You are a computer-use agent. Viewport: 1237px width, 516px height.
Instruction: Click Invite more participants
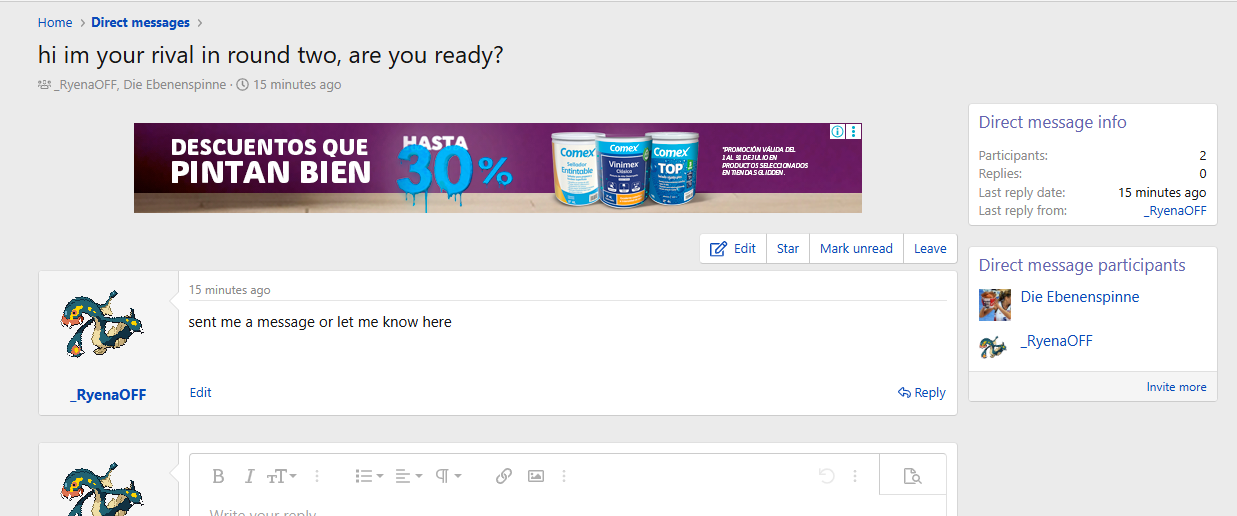point(1176,387)
